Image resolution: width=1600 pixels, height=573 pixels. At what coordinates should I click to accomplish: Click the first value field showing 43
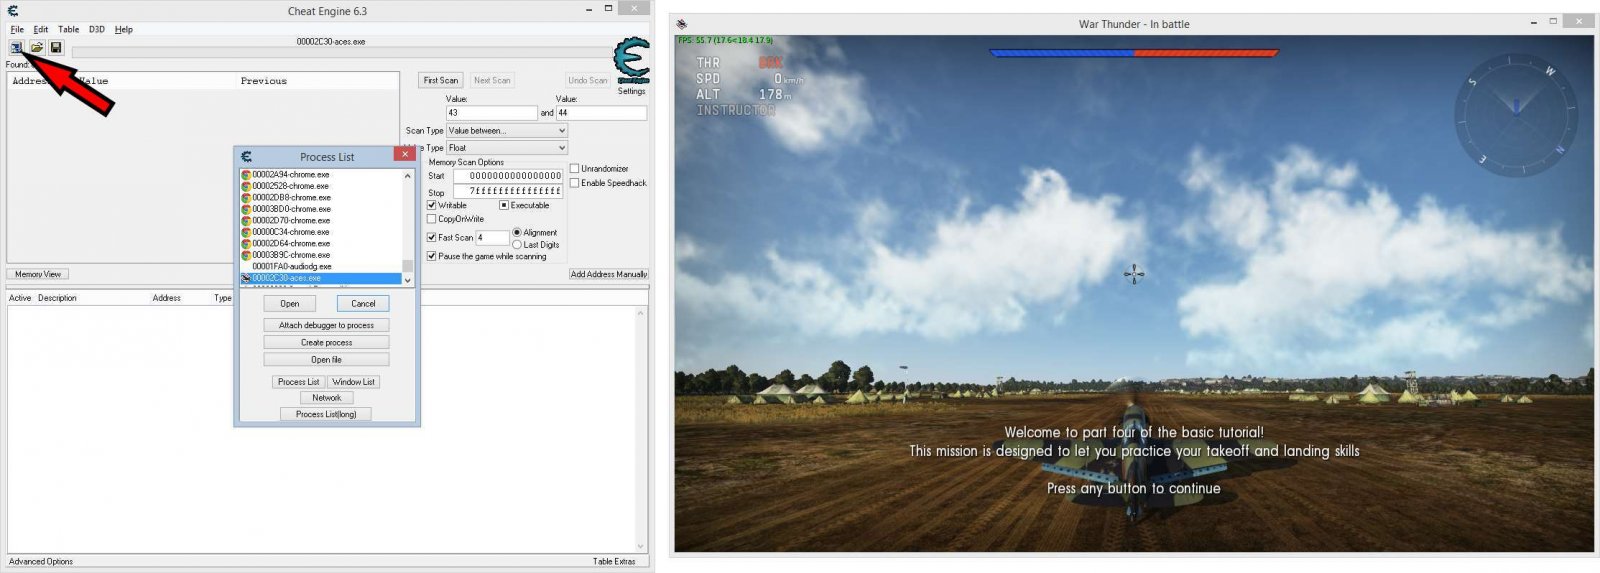(491, 113)
